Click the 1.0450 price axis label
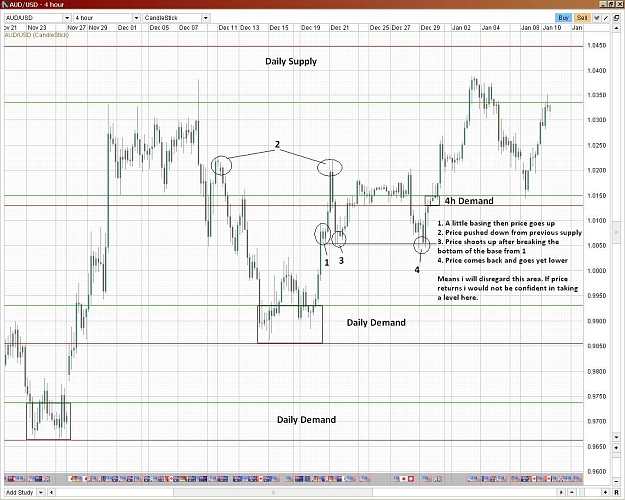The width and height of the screenshot is (625, 500). (x=596, y=45)
